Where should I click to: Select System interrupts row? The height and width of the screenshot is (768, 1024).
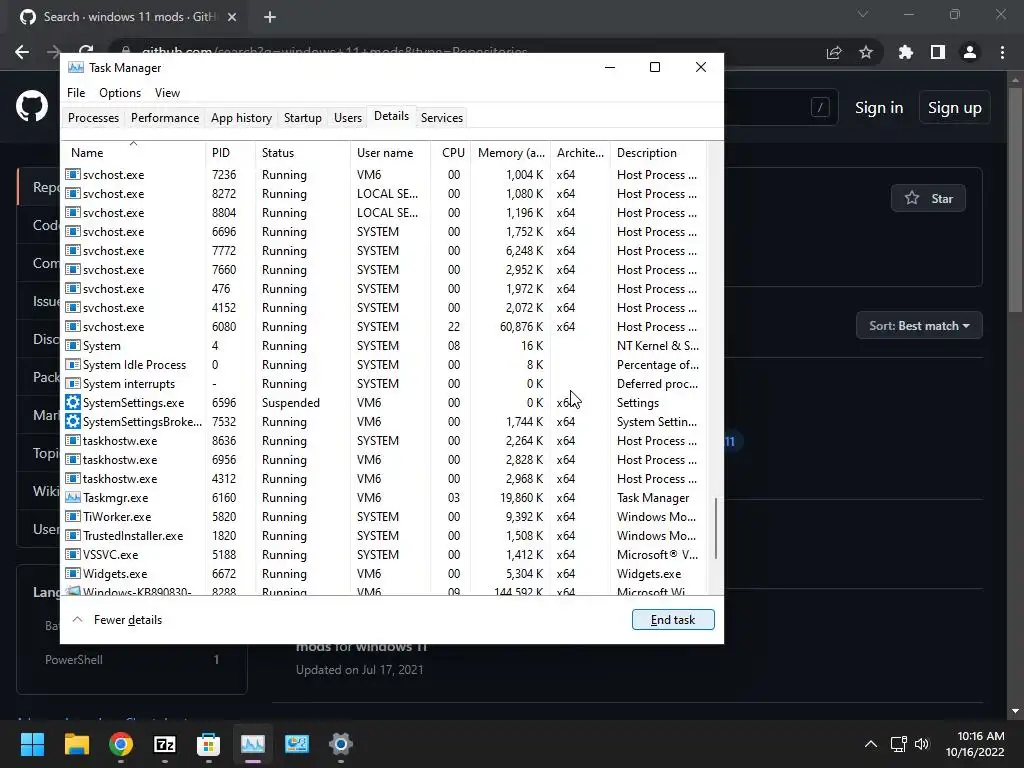click(385, 383)
